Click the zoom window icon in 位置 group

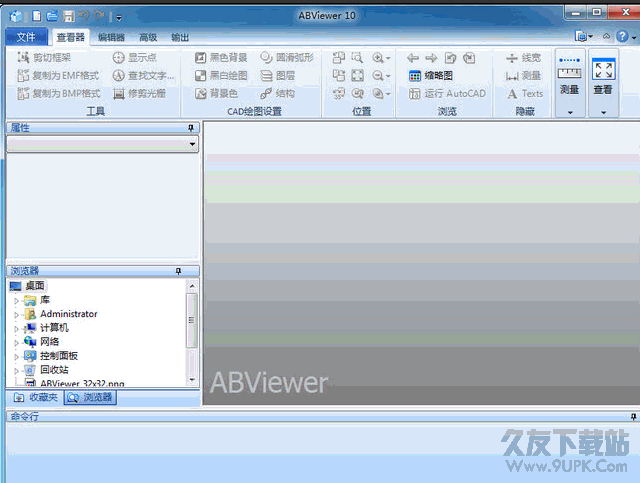coord(358,58)
